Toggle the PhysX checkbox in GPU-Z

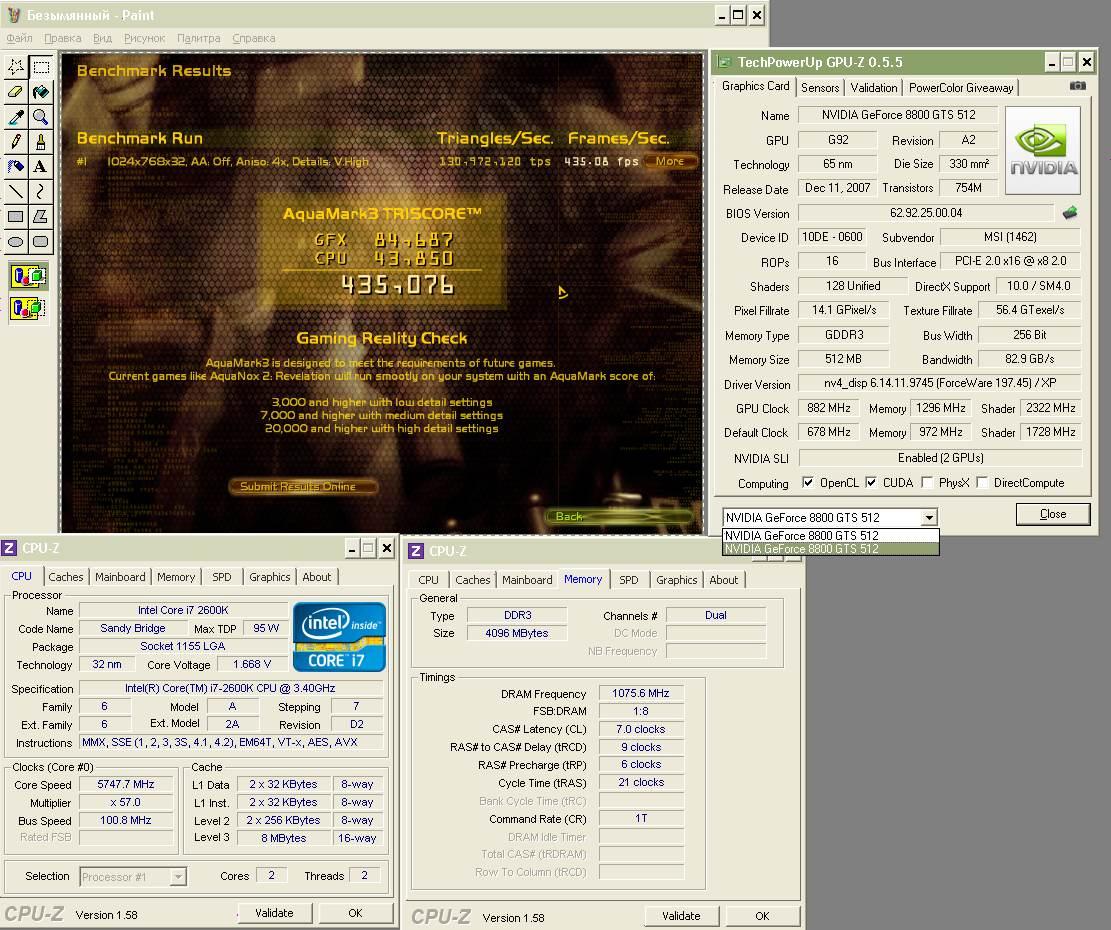(927, 482)
